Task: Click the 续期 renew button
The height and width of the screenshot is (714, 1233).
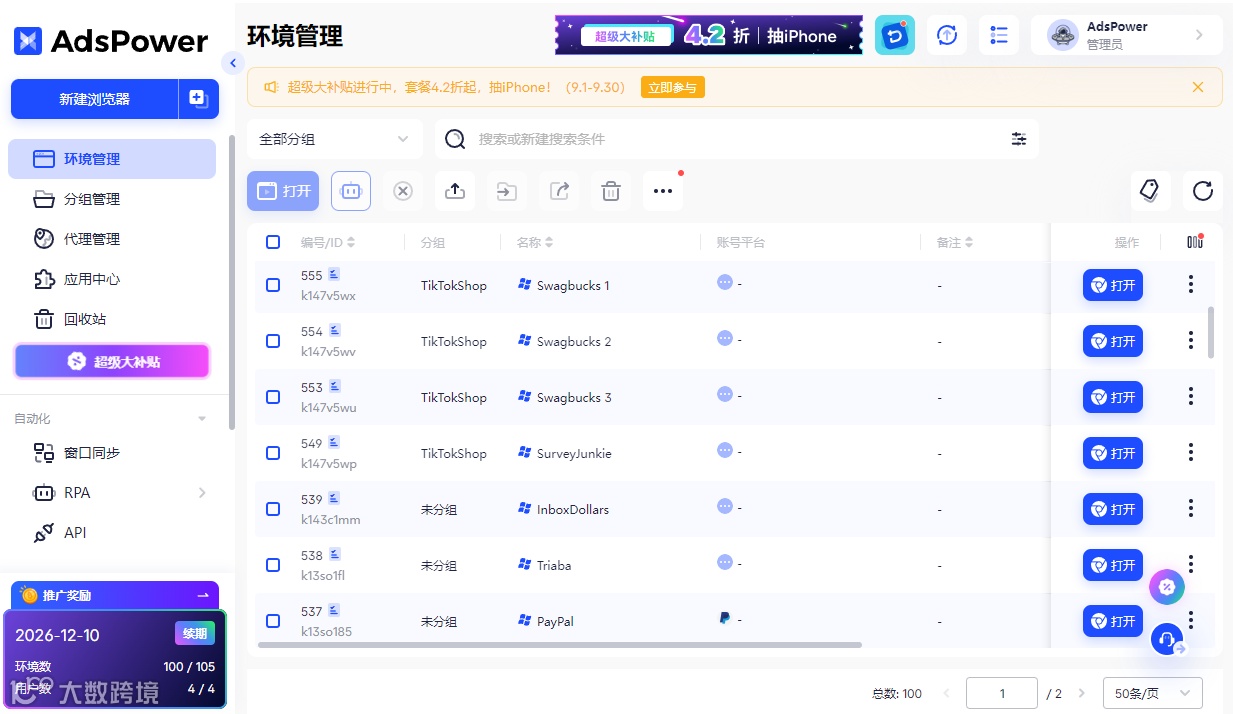Action: click(195, 633)
